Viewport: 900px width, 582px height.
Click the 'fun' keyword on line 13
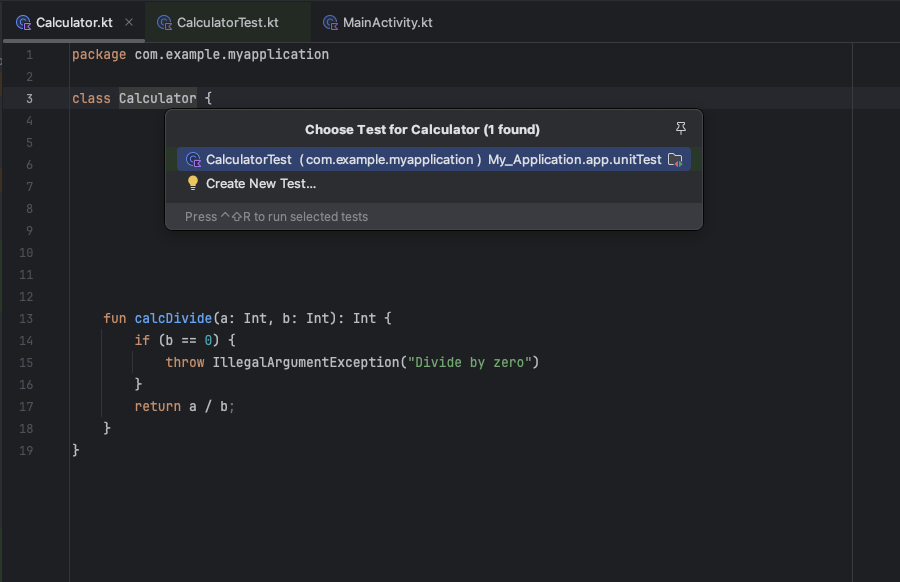(115, 319)
